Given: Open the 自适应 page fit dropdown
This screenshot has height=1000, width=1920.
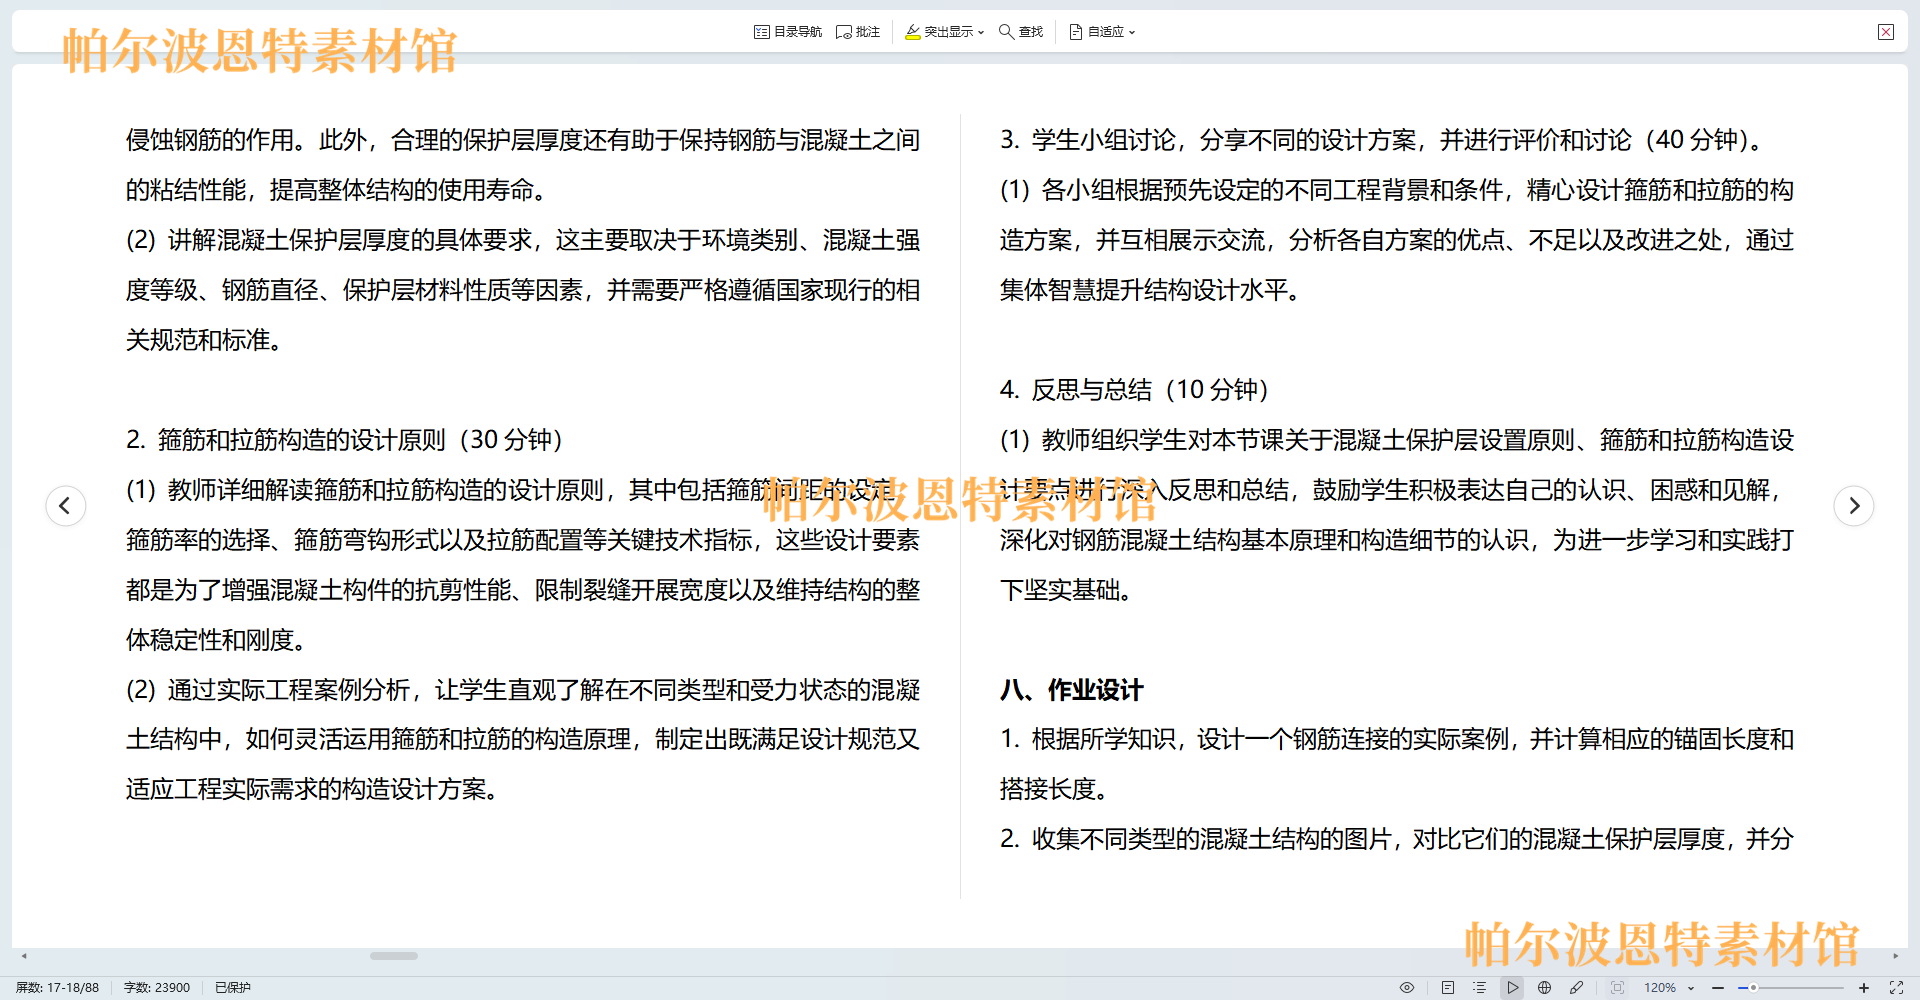Looking at the screenshot, I should tap(1102, 32).
